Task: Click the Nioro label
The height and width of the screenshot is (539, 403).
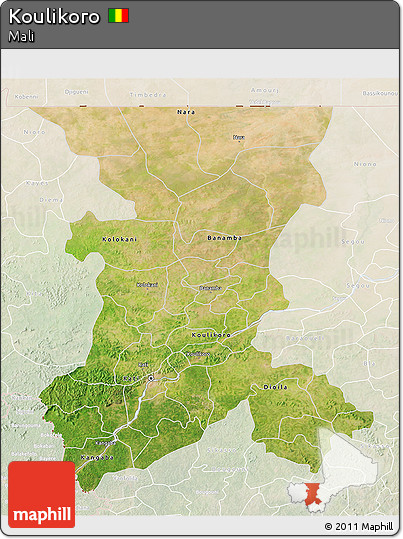Action: pos(34,132)
